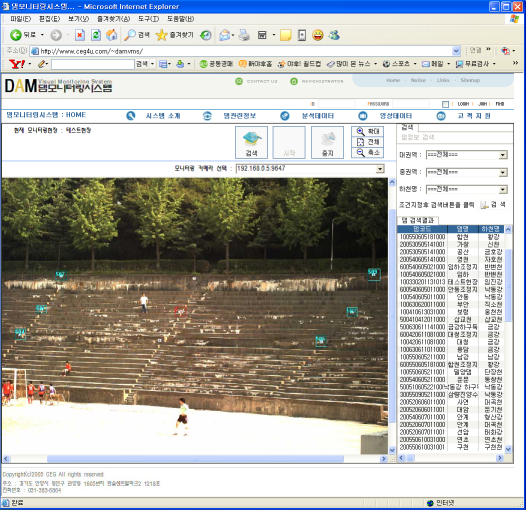Click the yellow note icon in toolbar
The height and width of the screenshot is (510, 526).
(x=285, y=35)
